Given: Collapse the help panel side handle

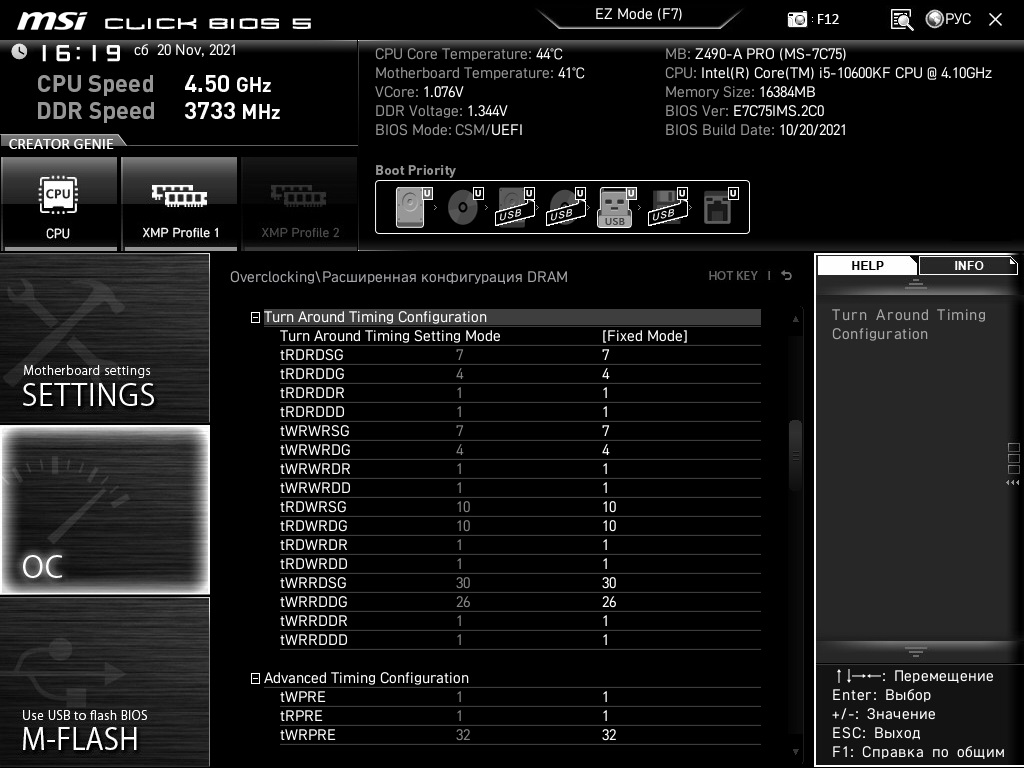Looking at the screenshot, I should (1013, 463).
